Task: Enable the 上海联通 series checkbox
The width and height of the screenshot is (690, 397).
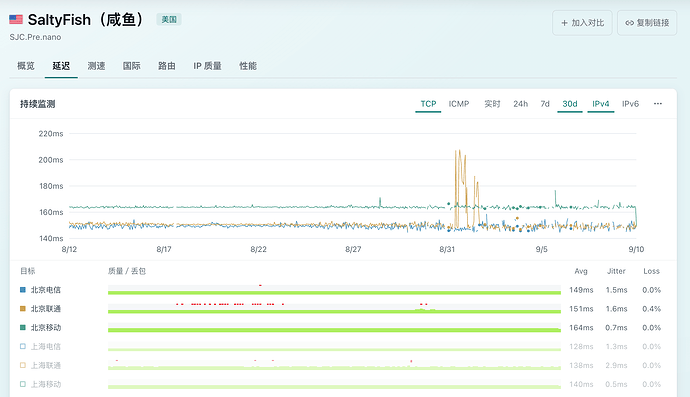Action: click(23, 365)
